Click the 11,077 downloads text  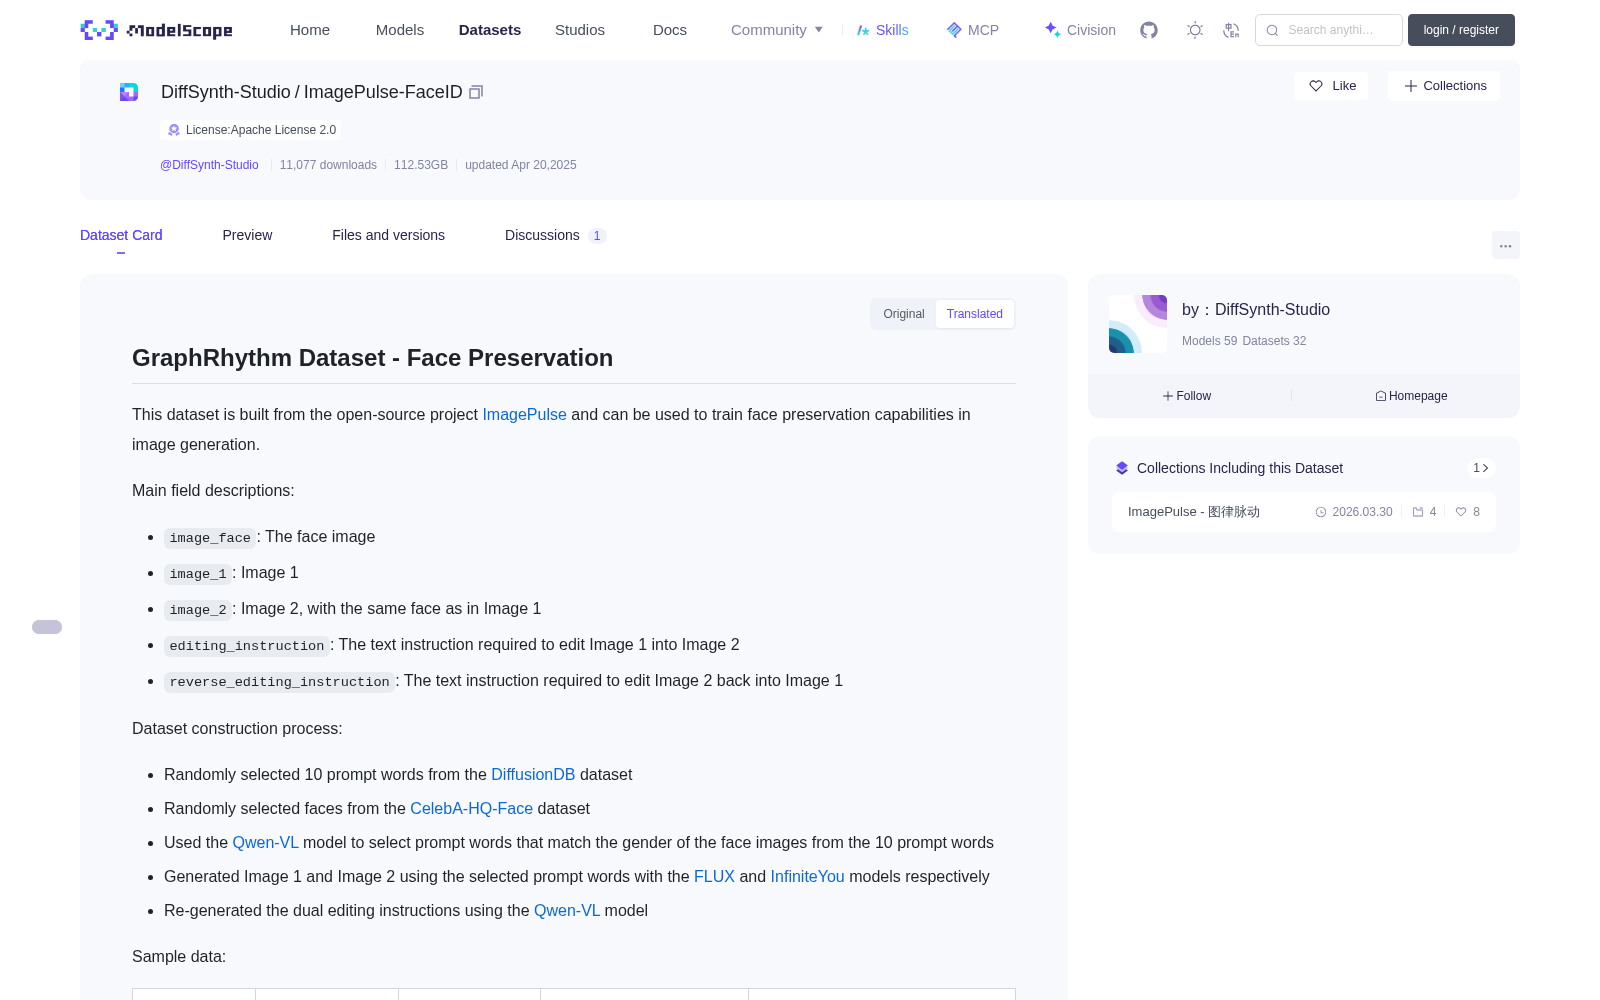[x=328, y=165]
